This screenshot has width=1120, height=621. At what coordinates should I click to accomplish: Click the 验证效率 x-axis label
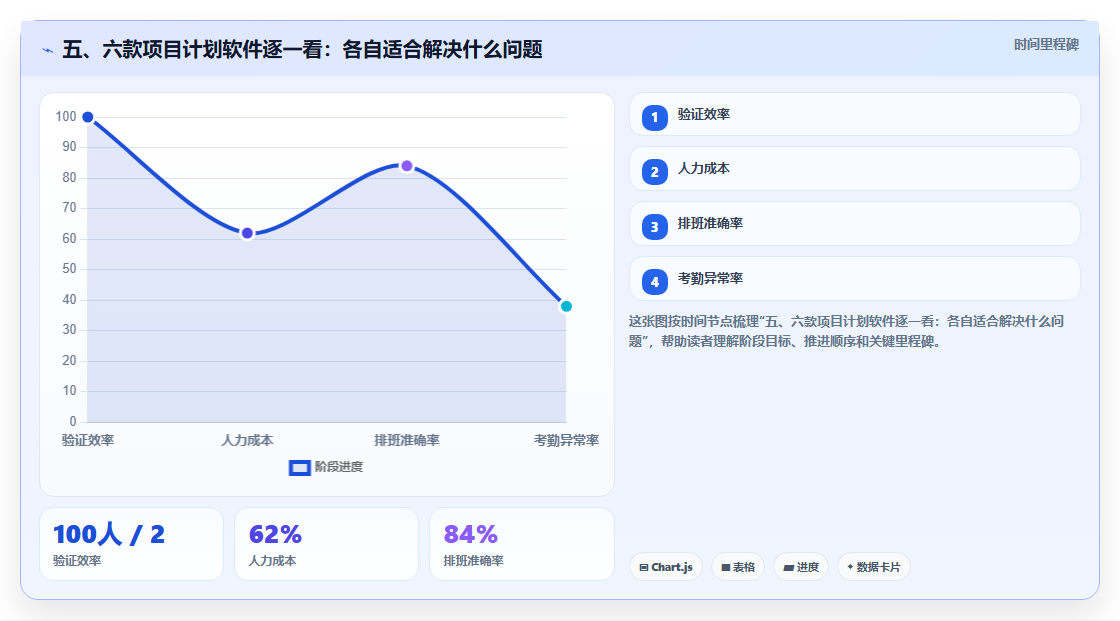[88, 440]
